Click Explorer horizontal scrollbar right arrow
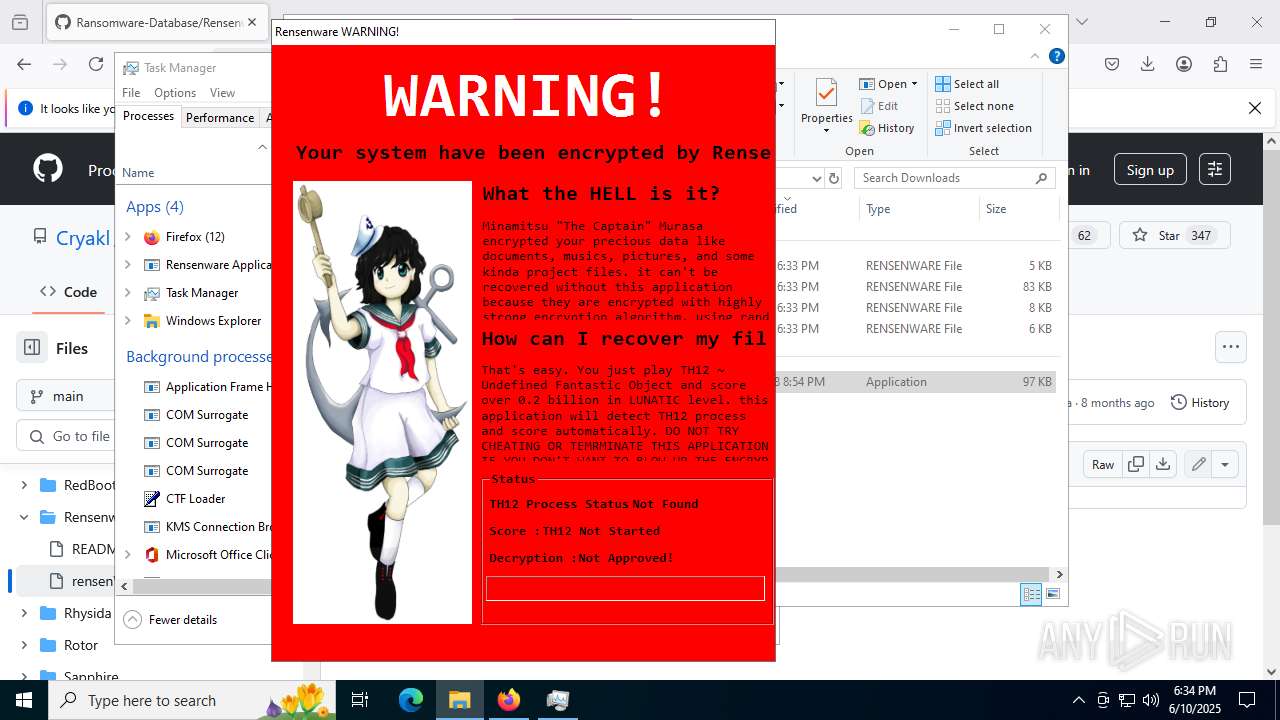Viewport: 1280px width, 720px height. 1059,574
